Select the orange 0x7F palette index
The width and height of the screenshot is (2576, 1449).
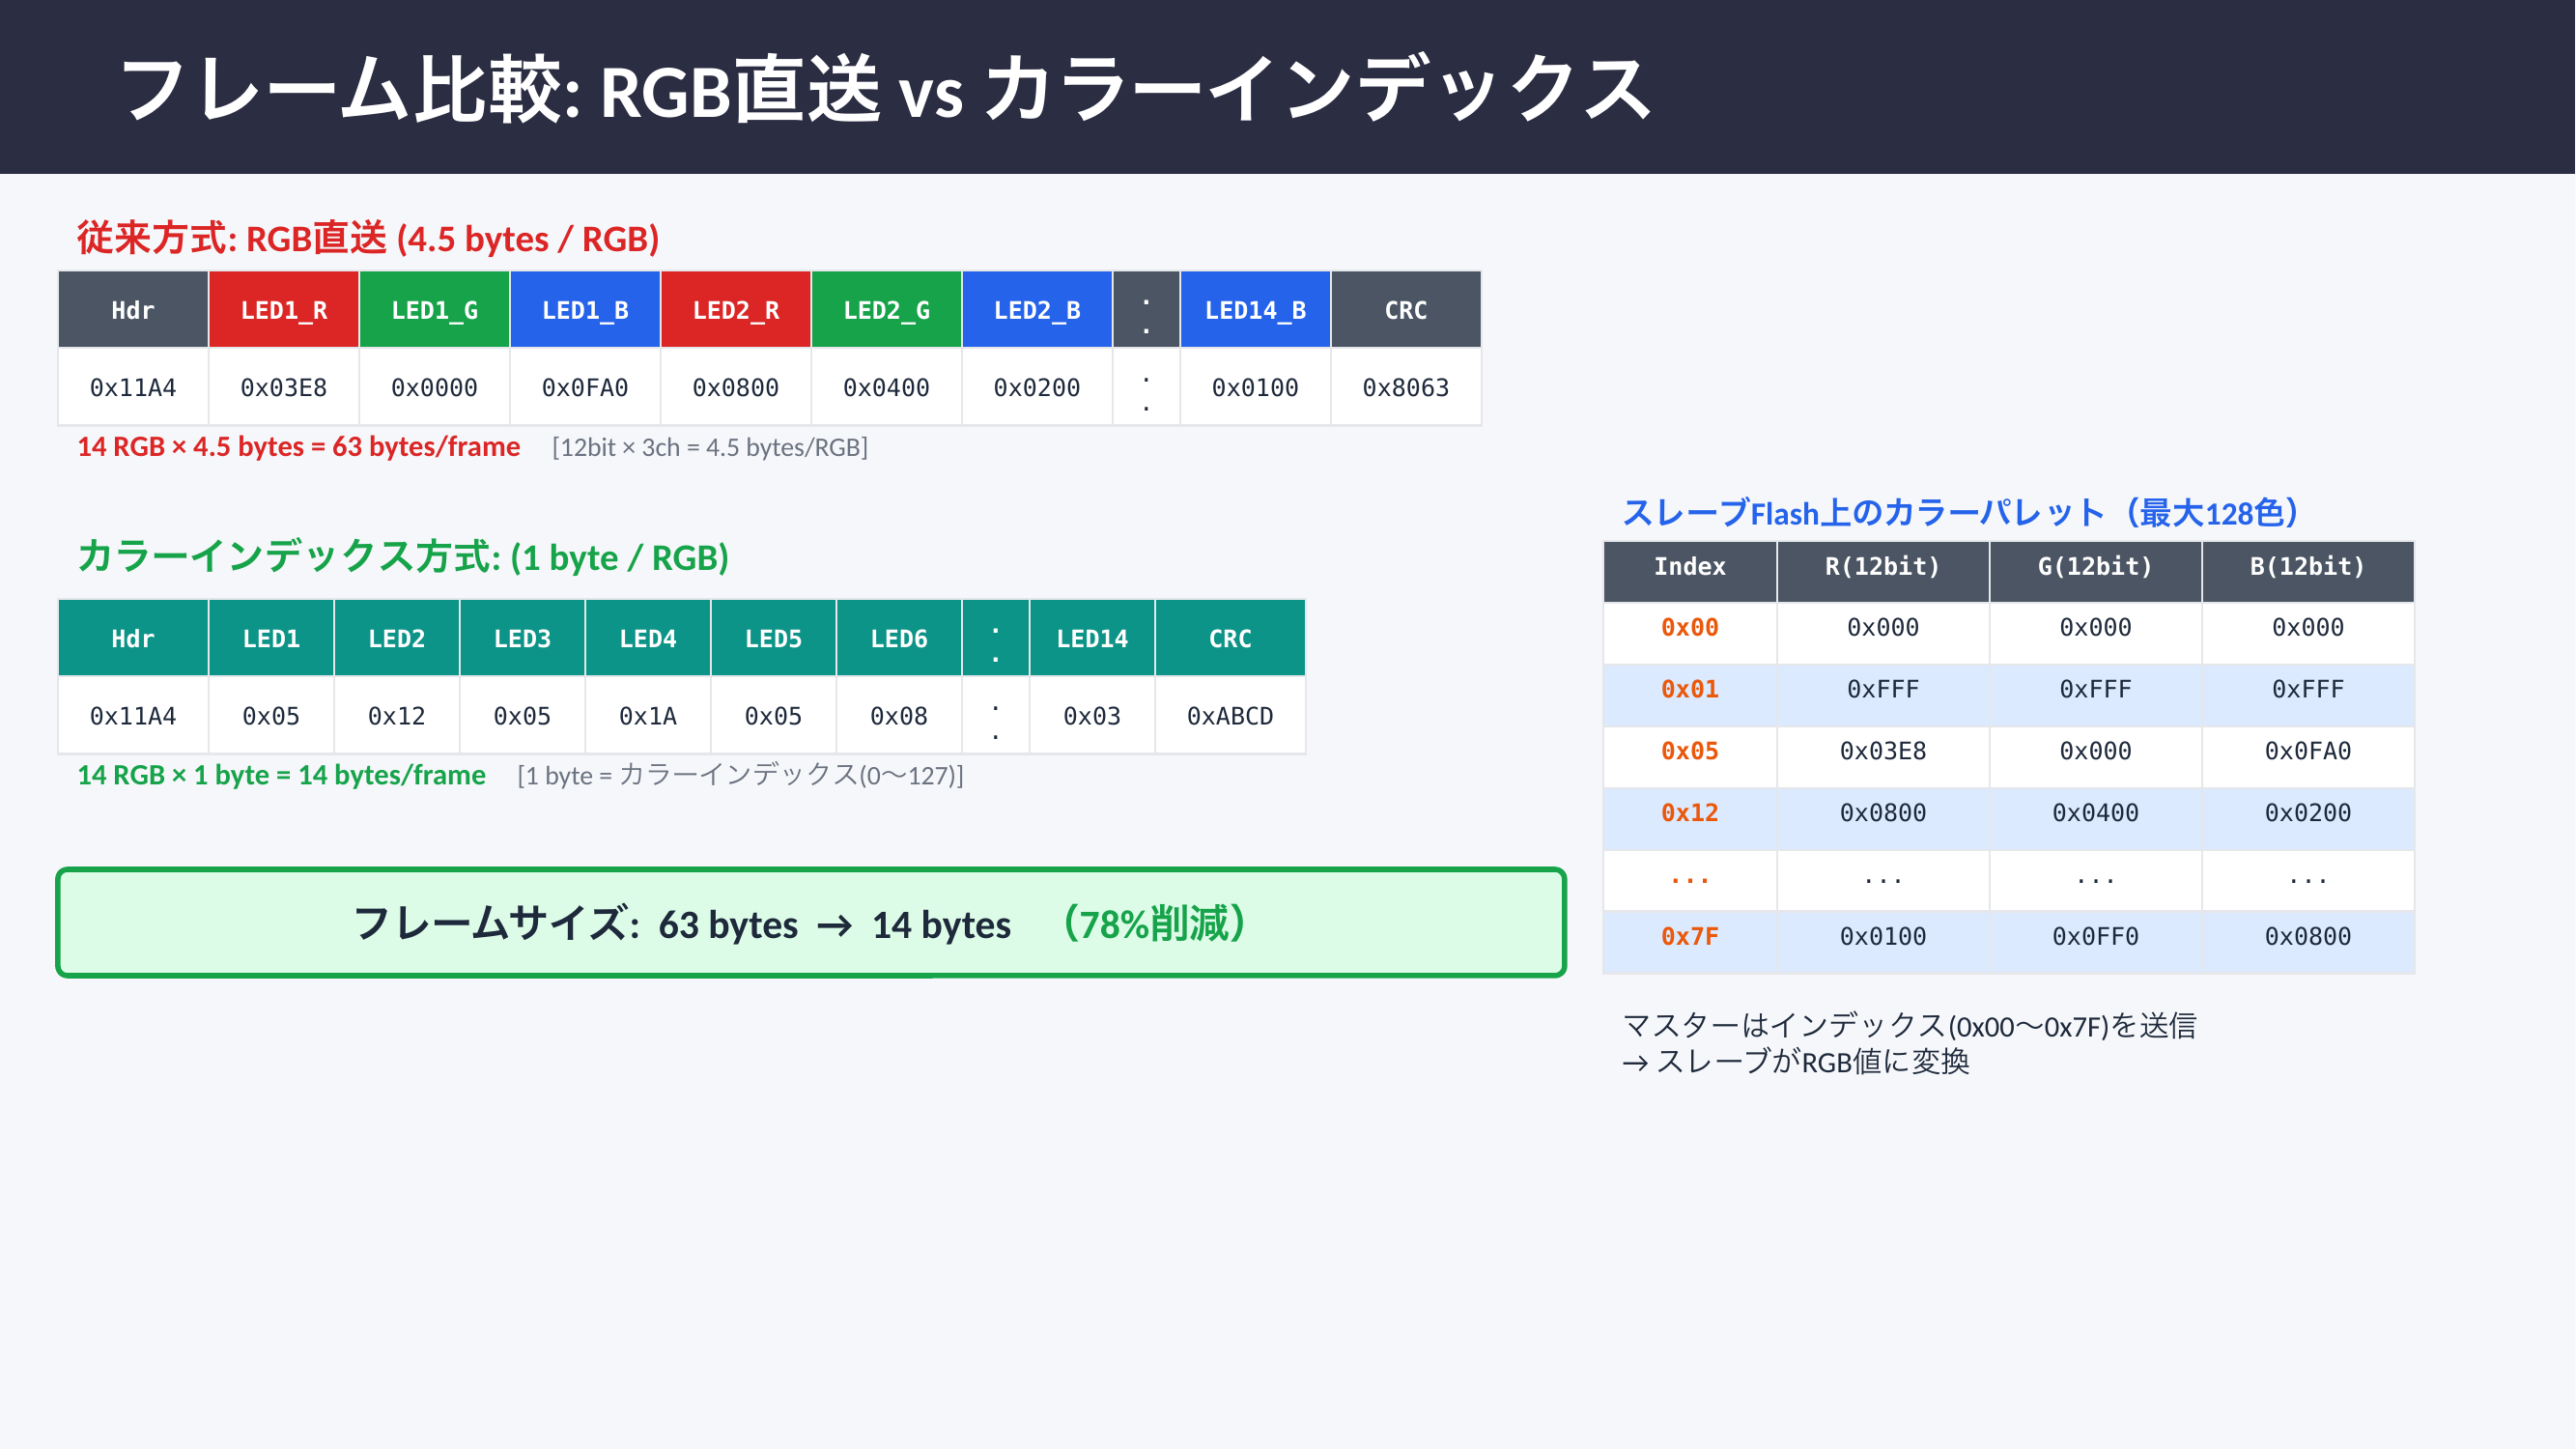coord(1689,936)
